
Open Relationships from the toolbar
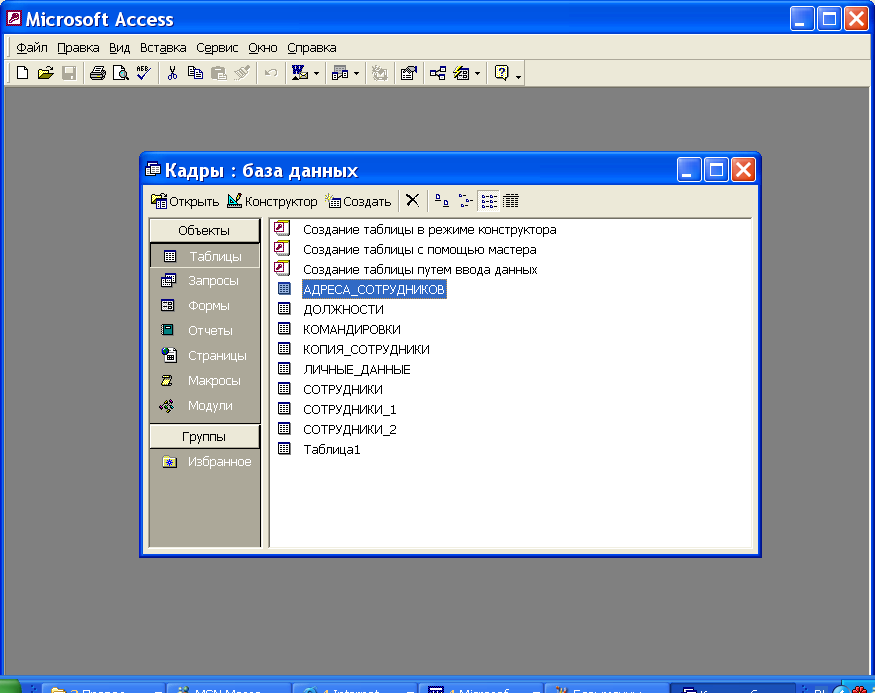click(x=438, y=73)
